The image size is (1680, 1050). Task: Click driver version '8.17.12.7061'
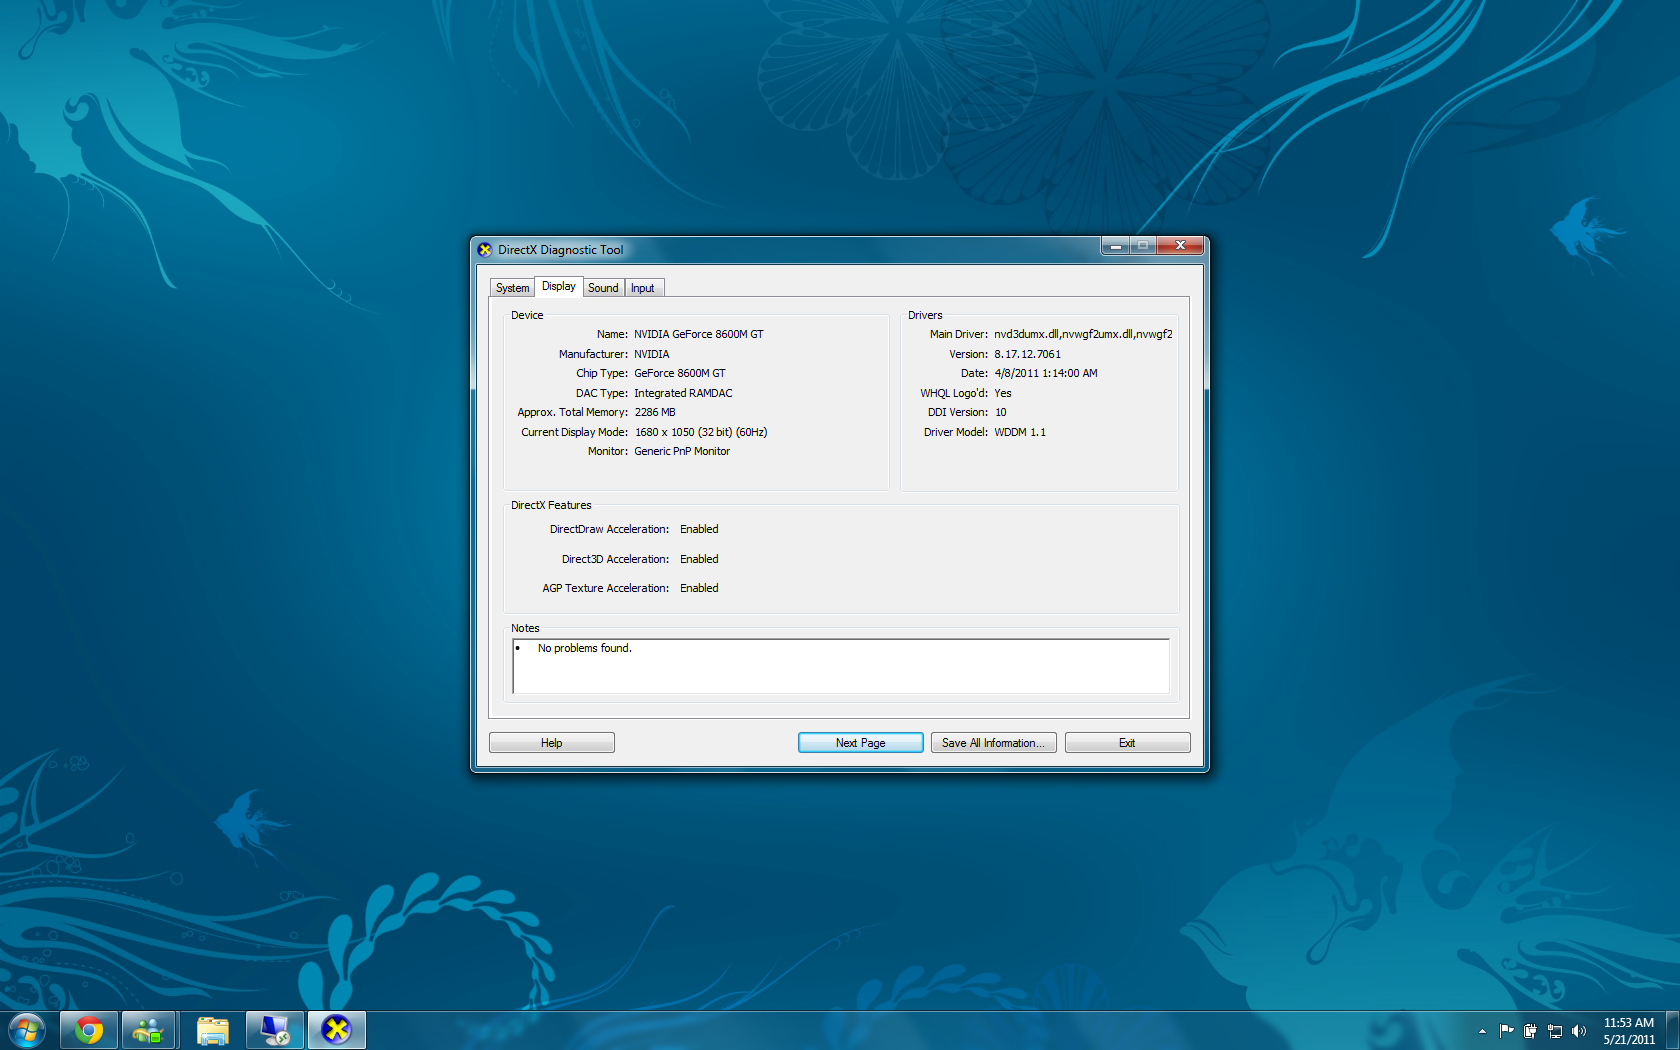1027,354
